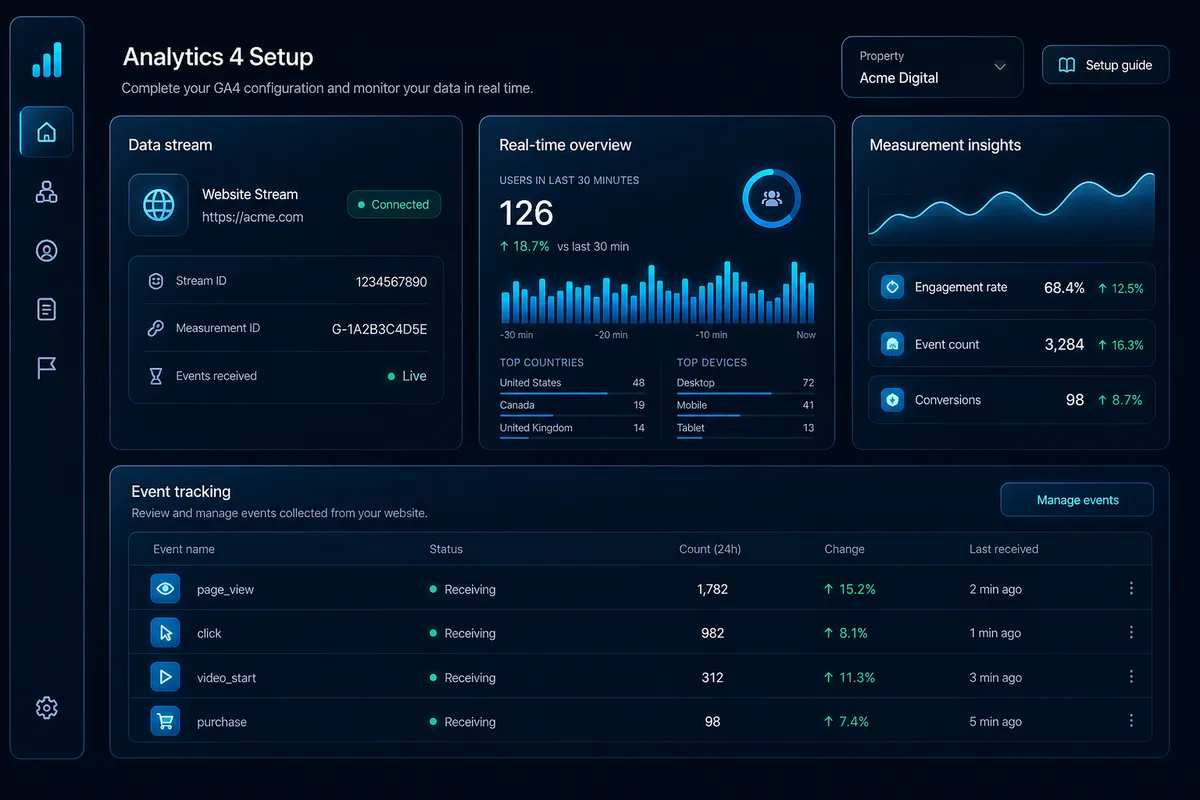The width and height of the screenshot is (1200, 800).
Task: Click the Measurement ID key icon
Action: (155, 329)
